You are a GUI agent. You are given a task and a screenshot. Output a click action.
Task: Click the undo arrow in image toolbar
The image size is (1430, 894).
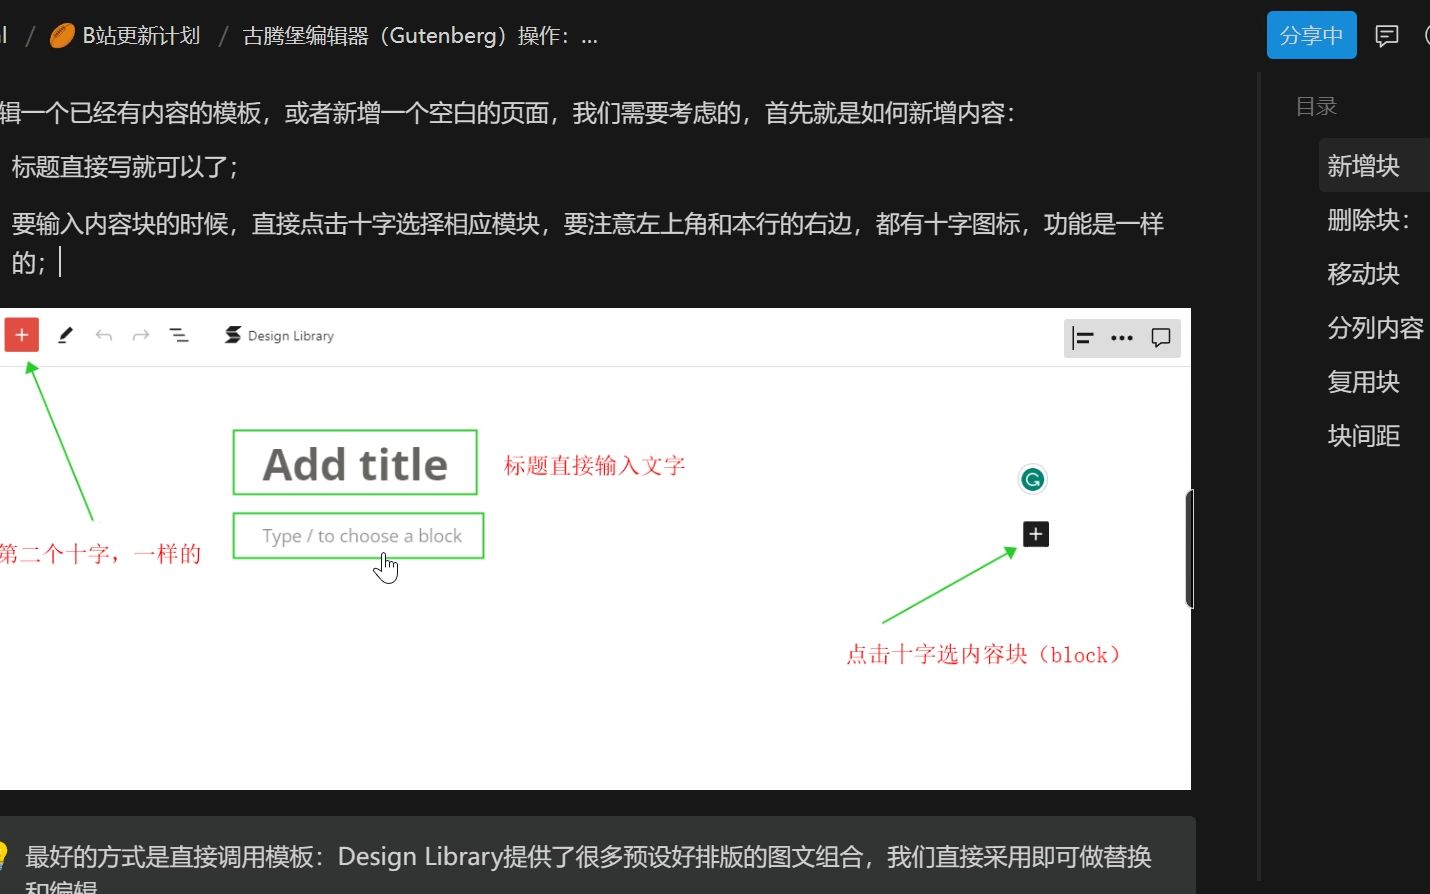pos(103,335)
